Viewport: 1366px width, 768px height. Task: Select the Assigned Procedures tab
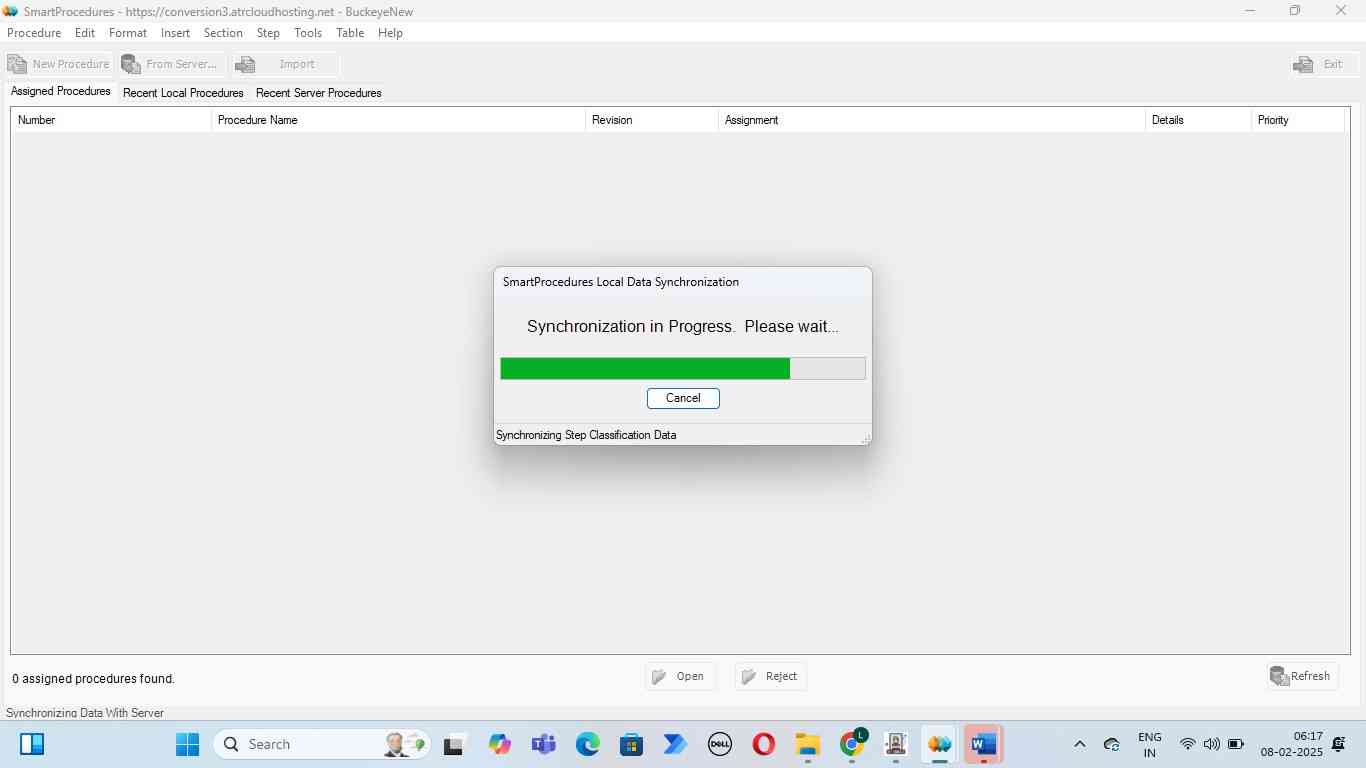(61, 91)
